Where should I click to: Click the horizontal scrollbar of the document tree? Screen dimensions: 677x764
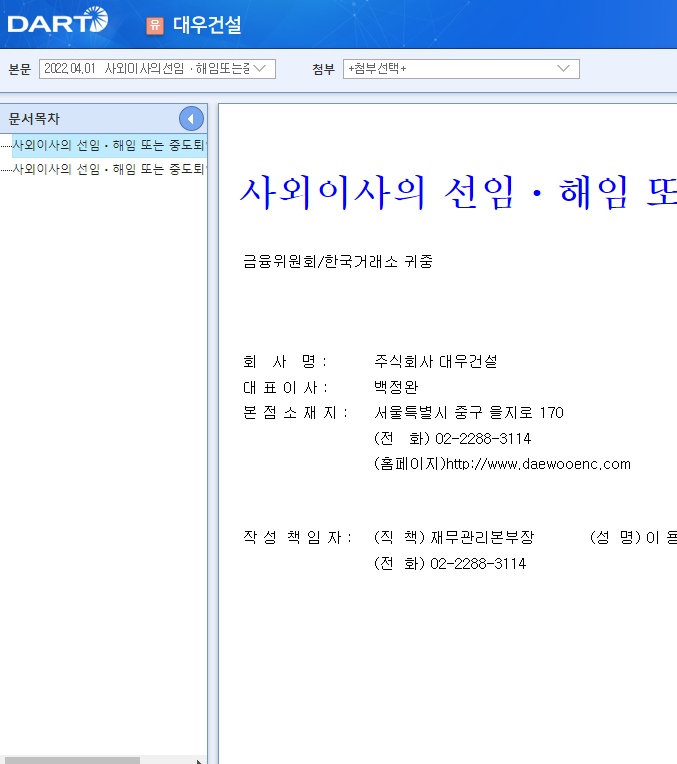point(72,761)
